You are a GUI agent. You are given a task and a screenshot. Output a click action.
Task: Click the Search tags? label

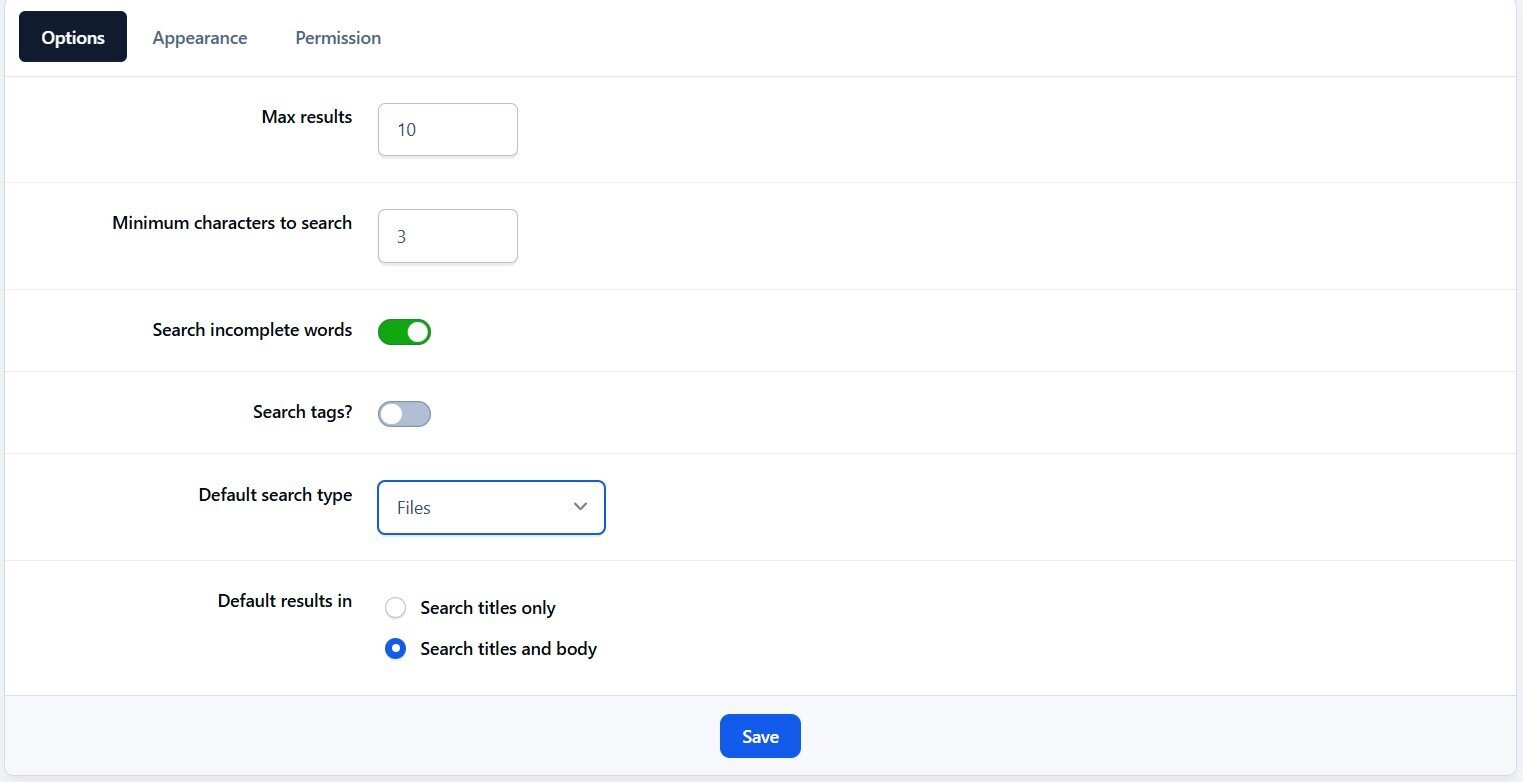(302, 412)
